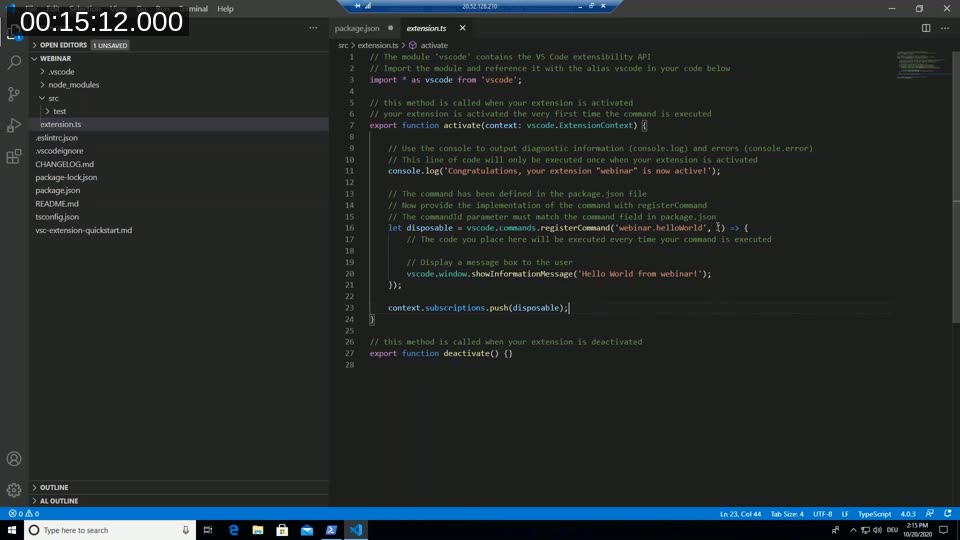Open the Extensions view
The height and width of the screenshot is (540, 960).
(x=14, y=156)
